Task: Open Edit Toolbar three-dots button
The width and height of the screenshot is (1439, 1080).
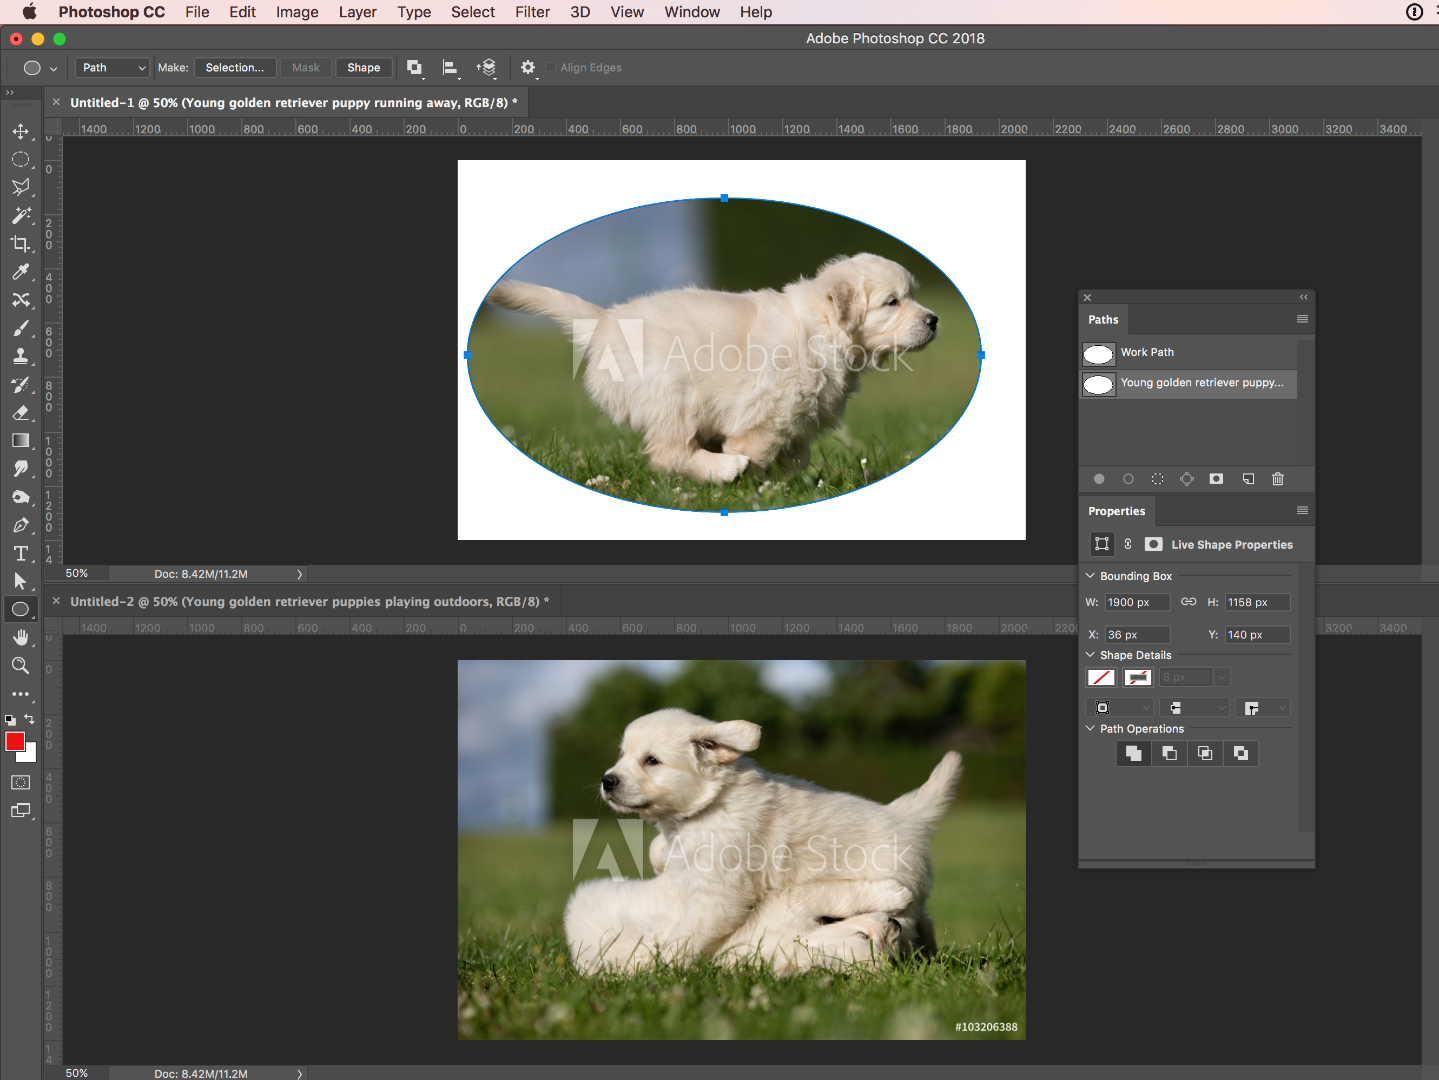Action: click(20, 694)
